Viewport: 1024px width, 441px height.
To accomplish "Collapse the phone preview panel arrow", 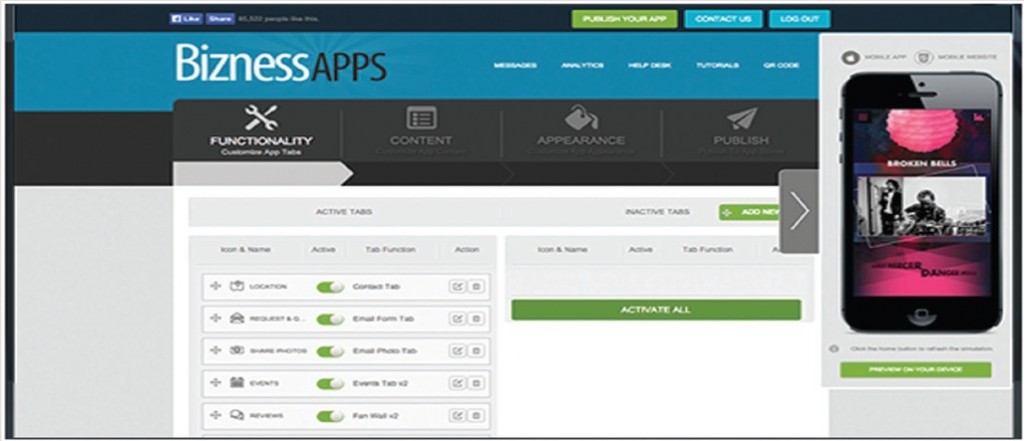I will (799, 211).
